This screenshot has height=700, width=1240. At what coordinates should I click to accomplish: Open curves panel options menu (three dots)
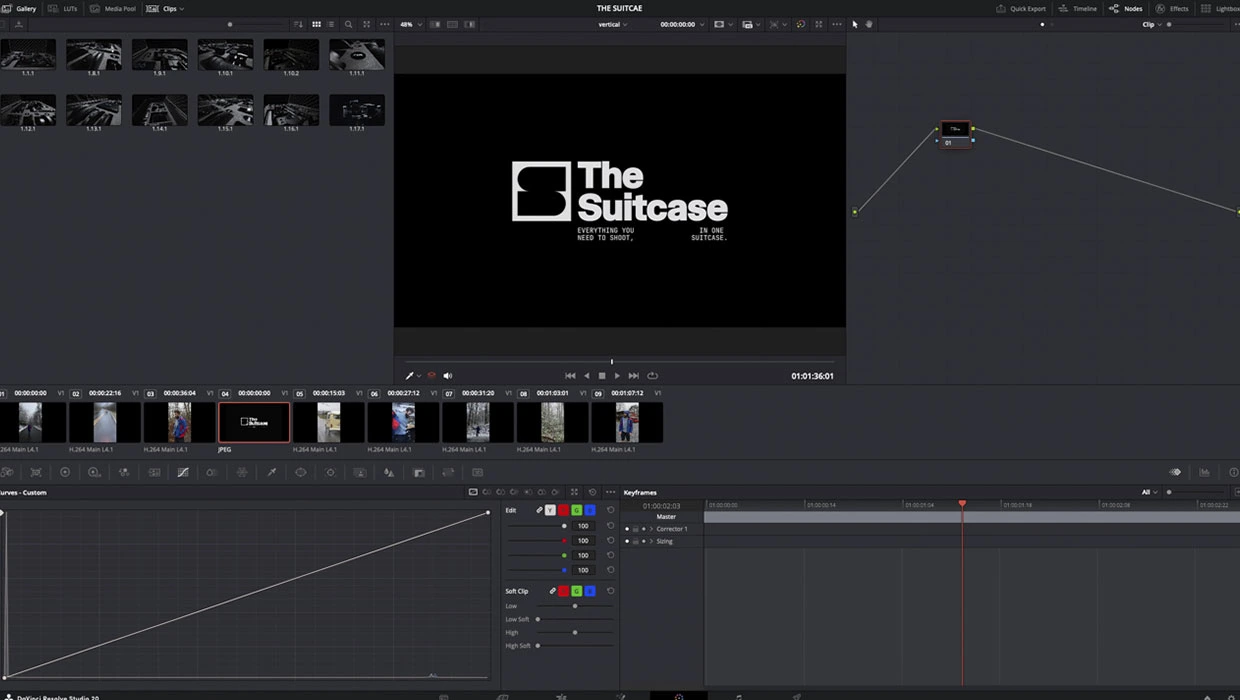(x=610, y=492)
